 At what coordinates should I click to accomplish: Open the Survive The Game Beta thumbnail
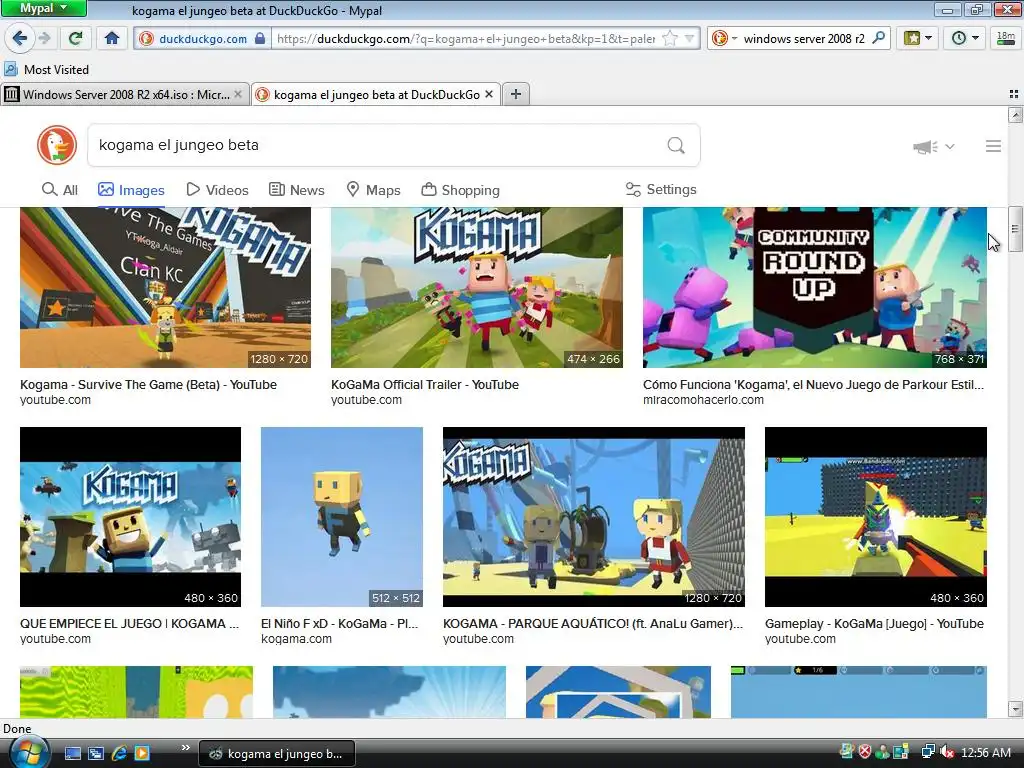pyautogui.click(x=165, y=287)
